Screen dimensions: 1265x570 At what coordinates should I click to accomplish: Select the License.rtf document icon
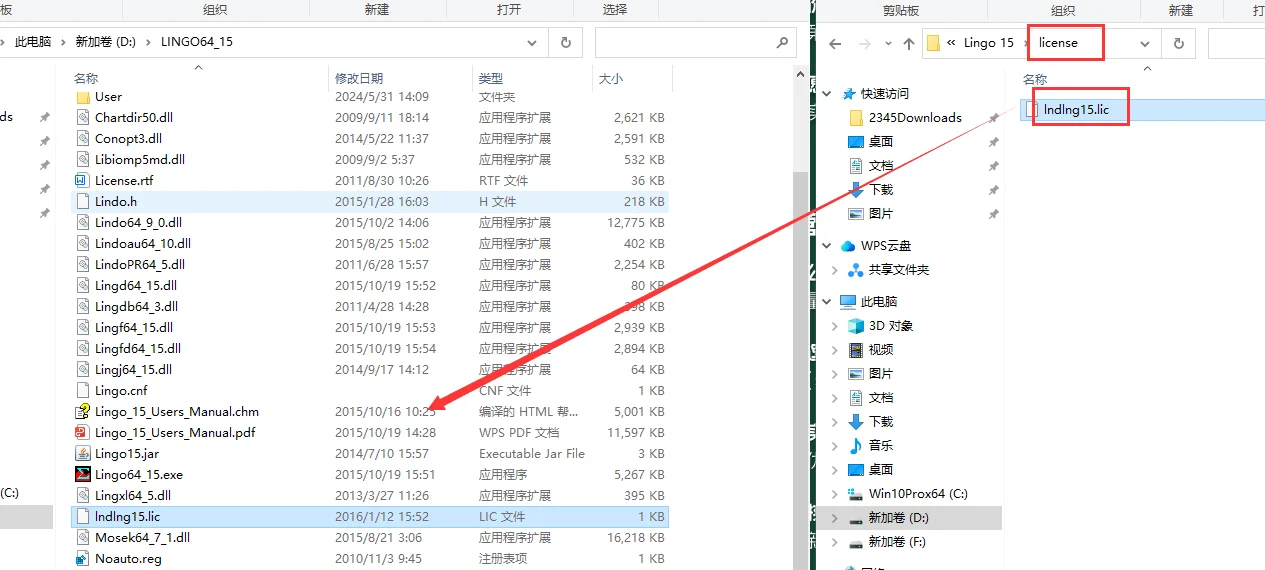point(83,181)
